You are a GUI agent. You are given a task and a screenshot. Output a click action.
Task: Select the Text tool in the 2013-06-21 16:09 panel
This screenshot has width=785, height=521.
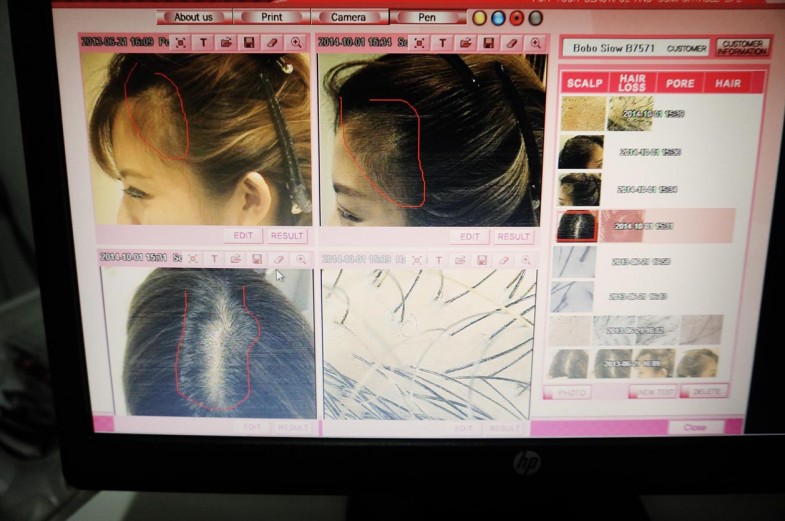(203, 43)
